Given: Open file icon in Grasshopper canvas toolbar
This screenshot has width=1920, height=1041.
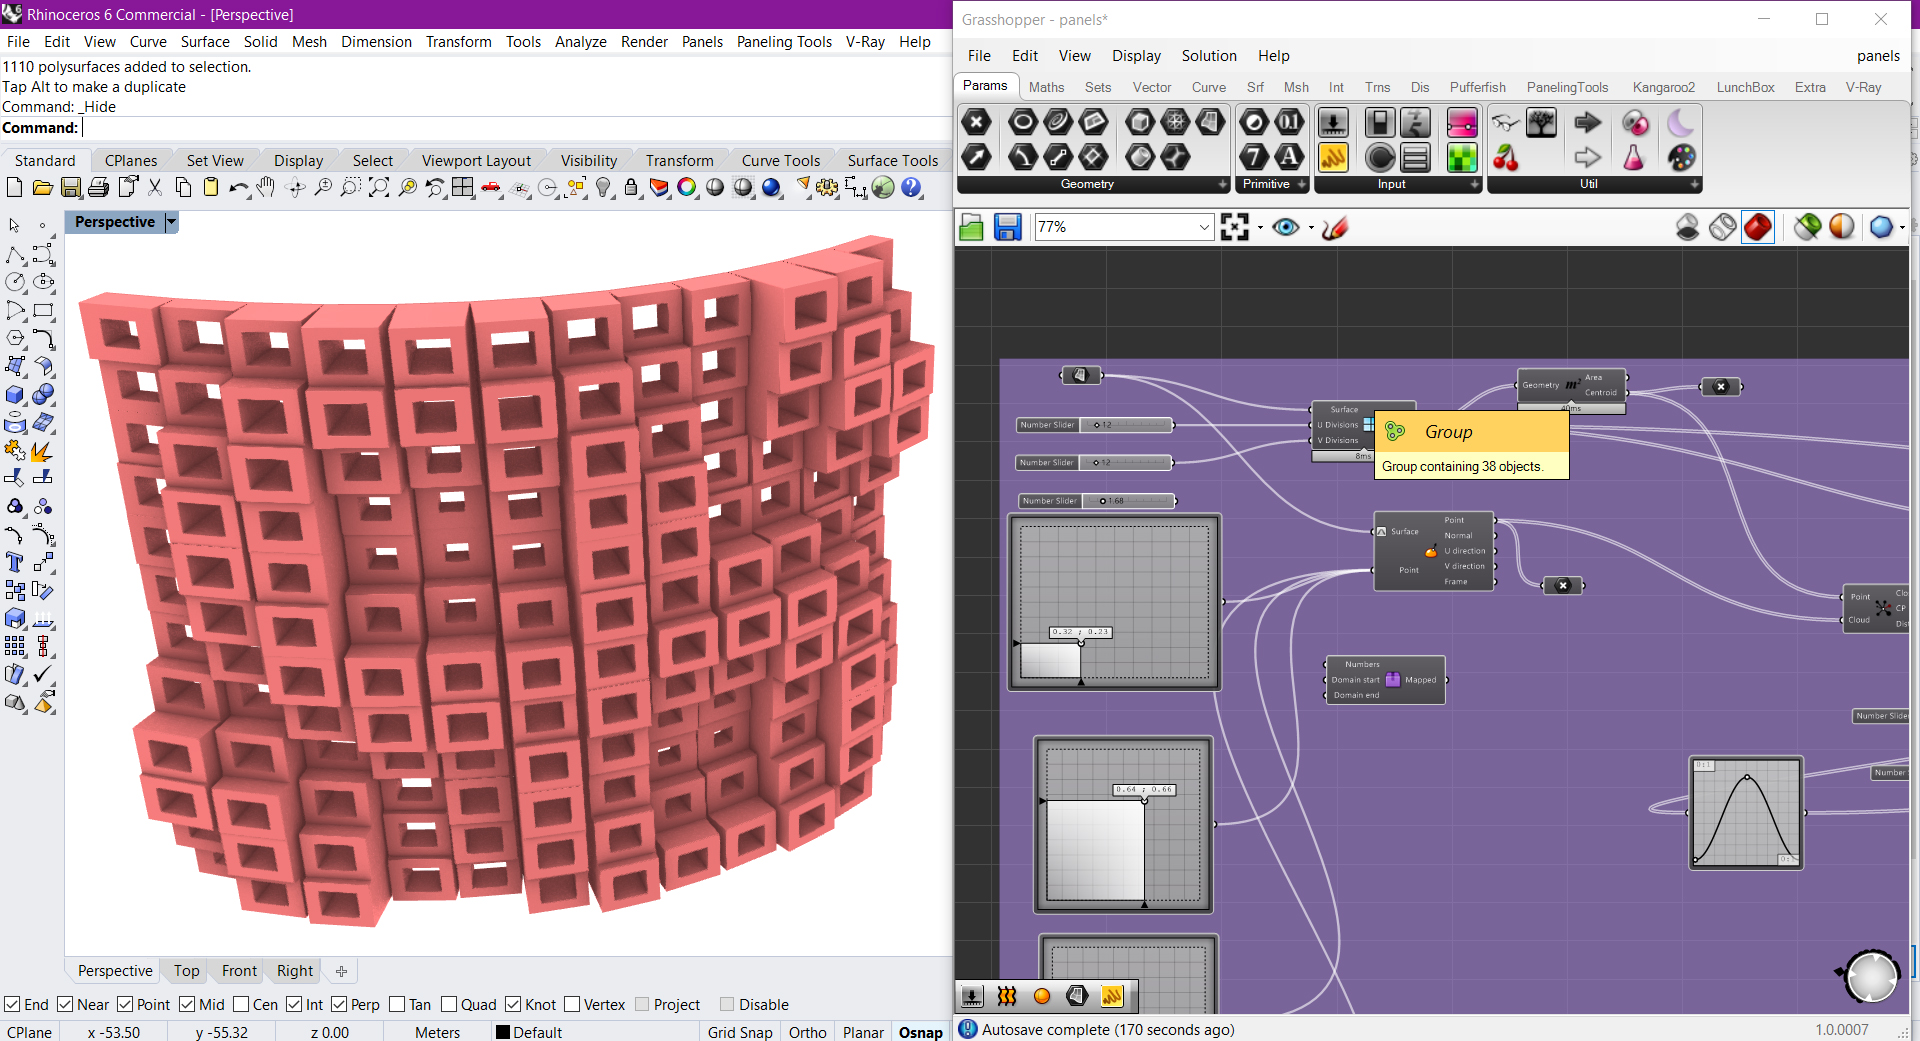Looking at the screenshot, I should click(971, 227).
